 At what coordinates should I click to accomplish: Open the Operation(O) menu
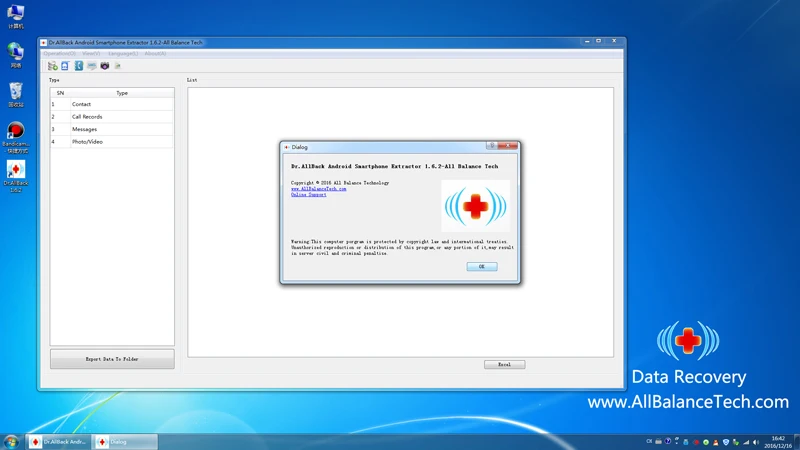[x=60, y=53]
